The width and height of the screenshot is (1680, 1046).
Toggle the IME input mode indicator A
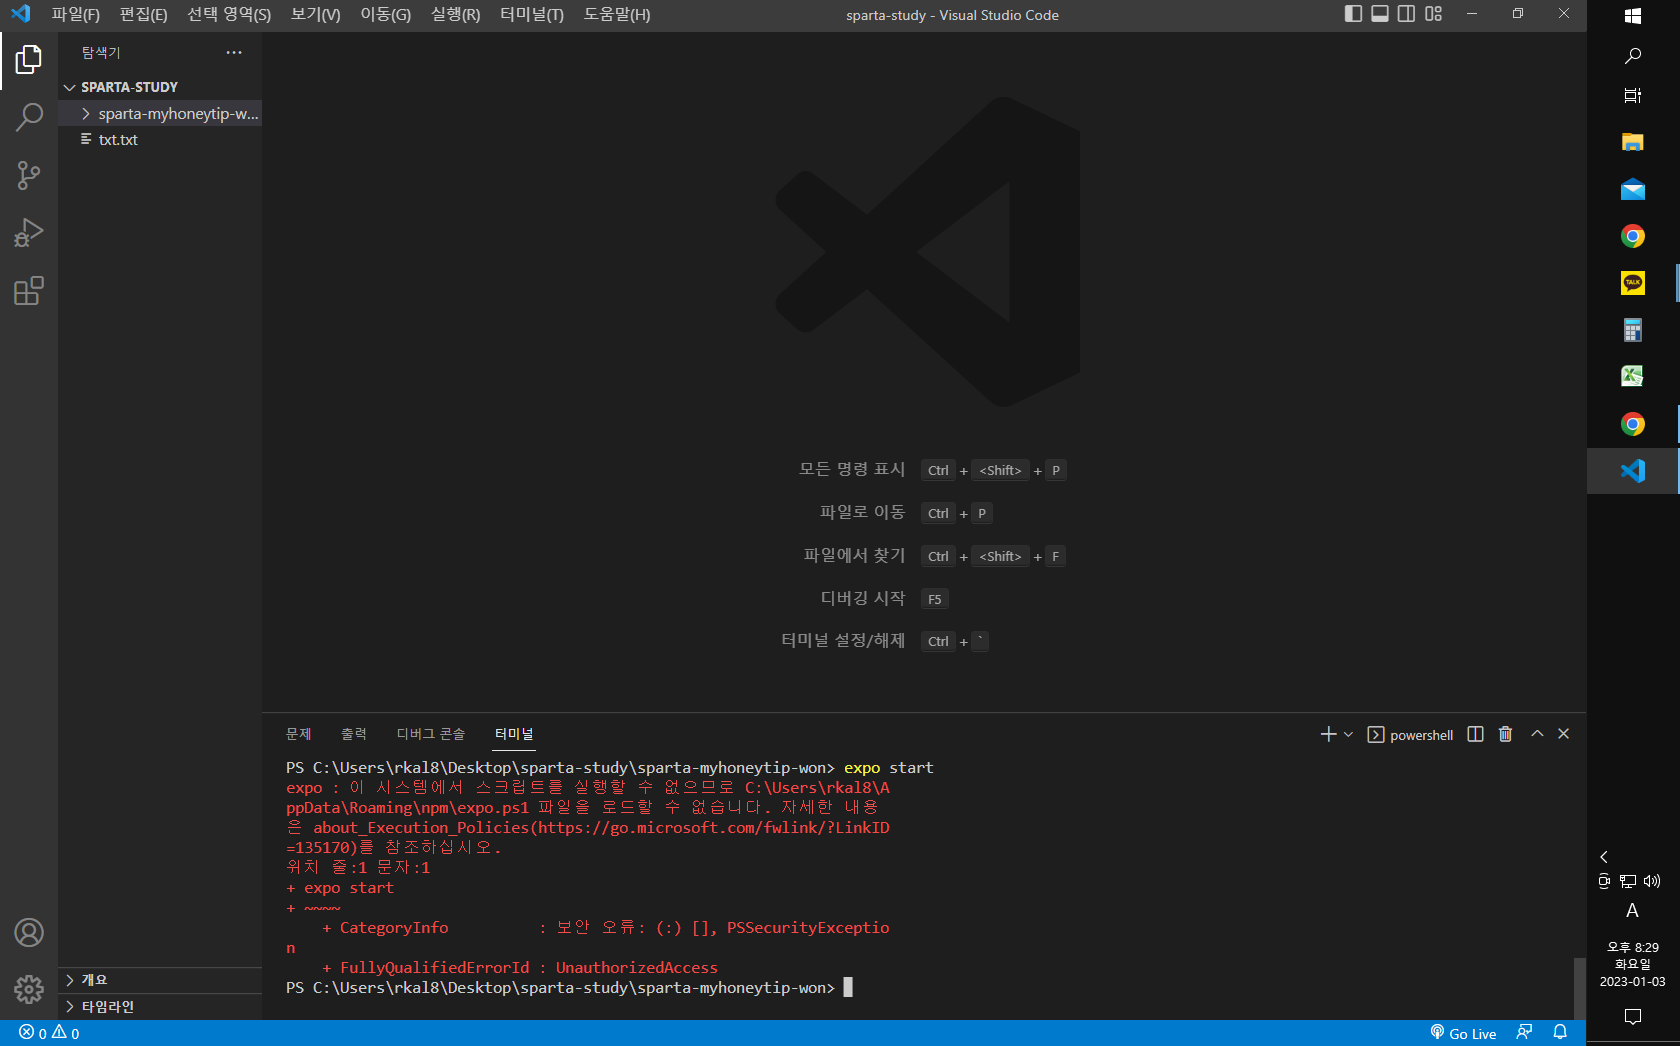click(1633, 911)
